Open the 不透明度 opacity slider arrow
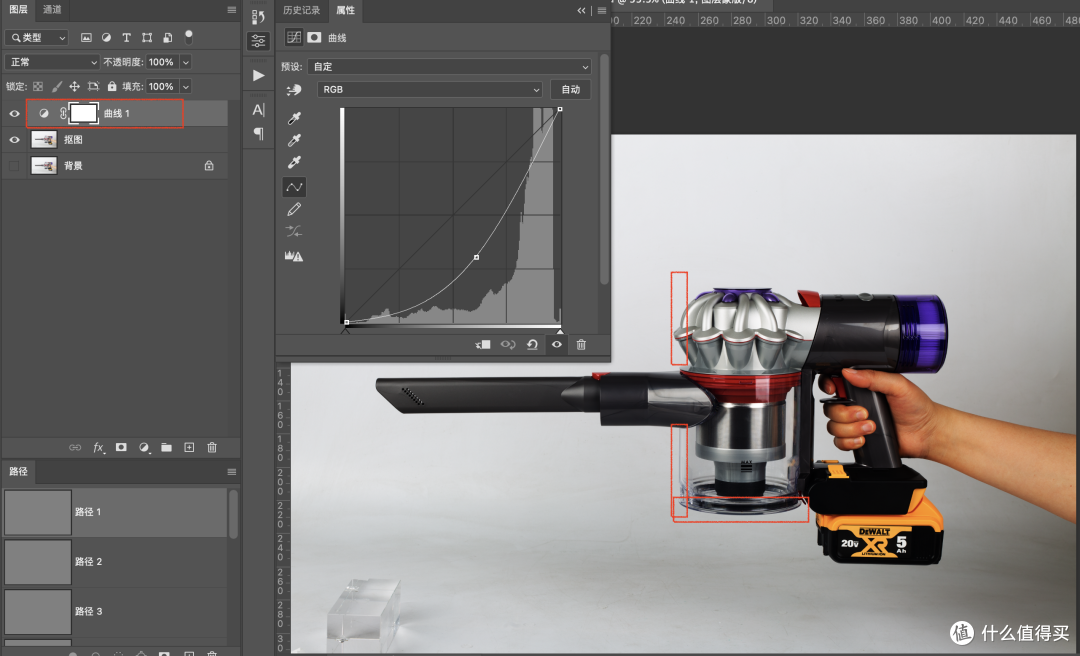 [185, 62]
